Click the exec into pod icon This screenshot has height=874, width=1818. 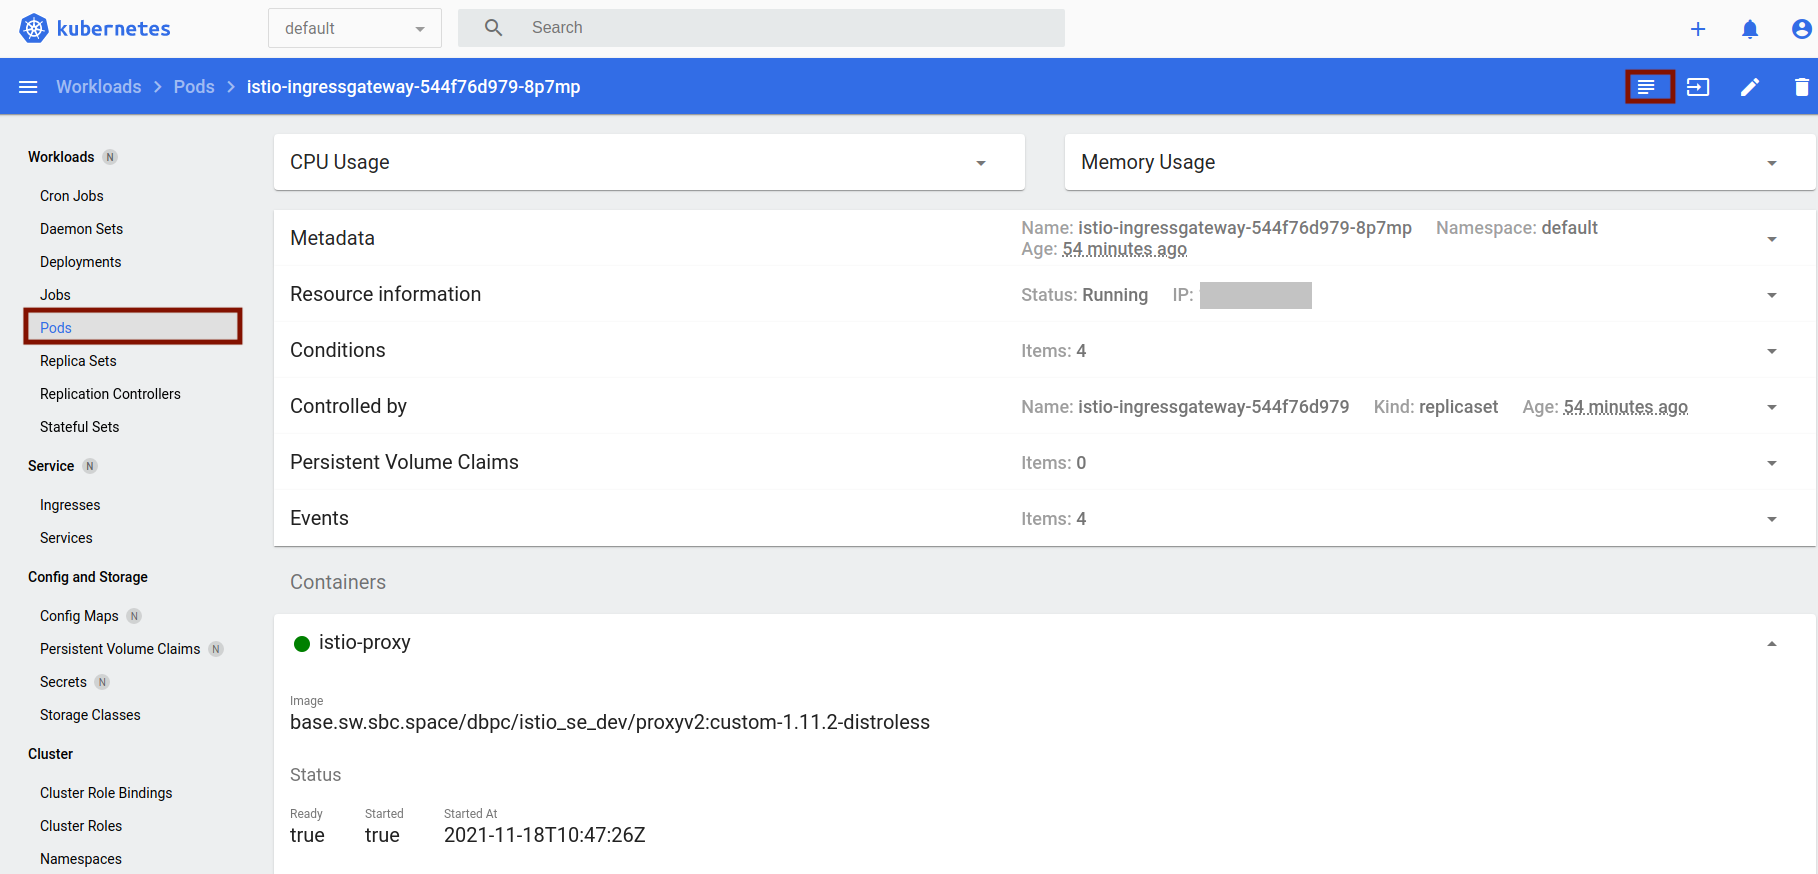click(x=1698, y=87)
